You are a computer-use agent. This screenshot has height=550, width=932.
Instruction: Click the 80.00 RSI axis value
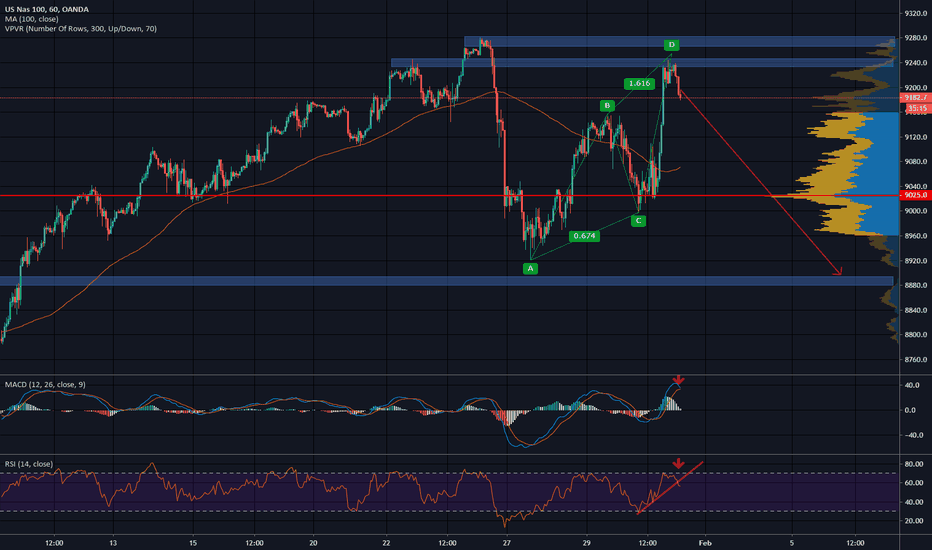[914, 464]
